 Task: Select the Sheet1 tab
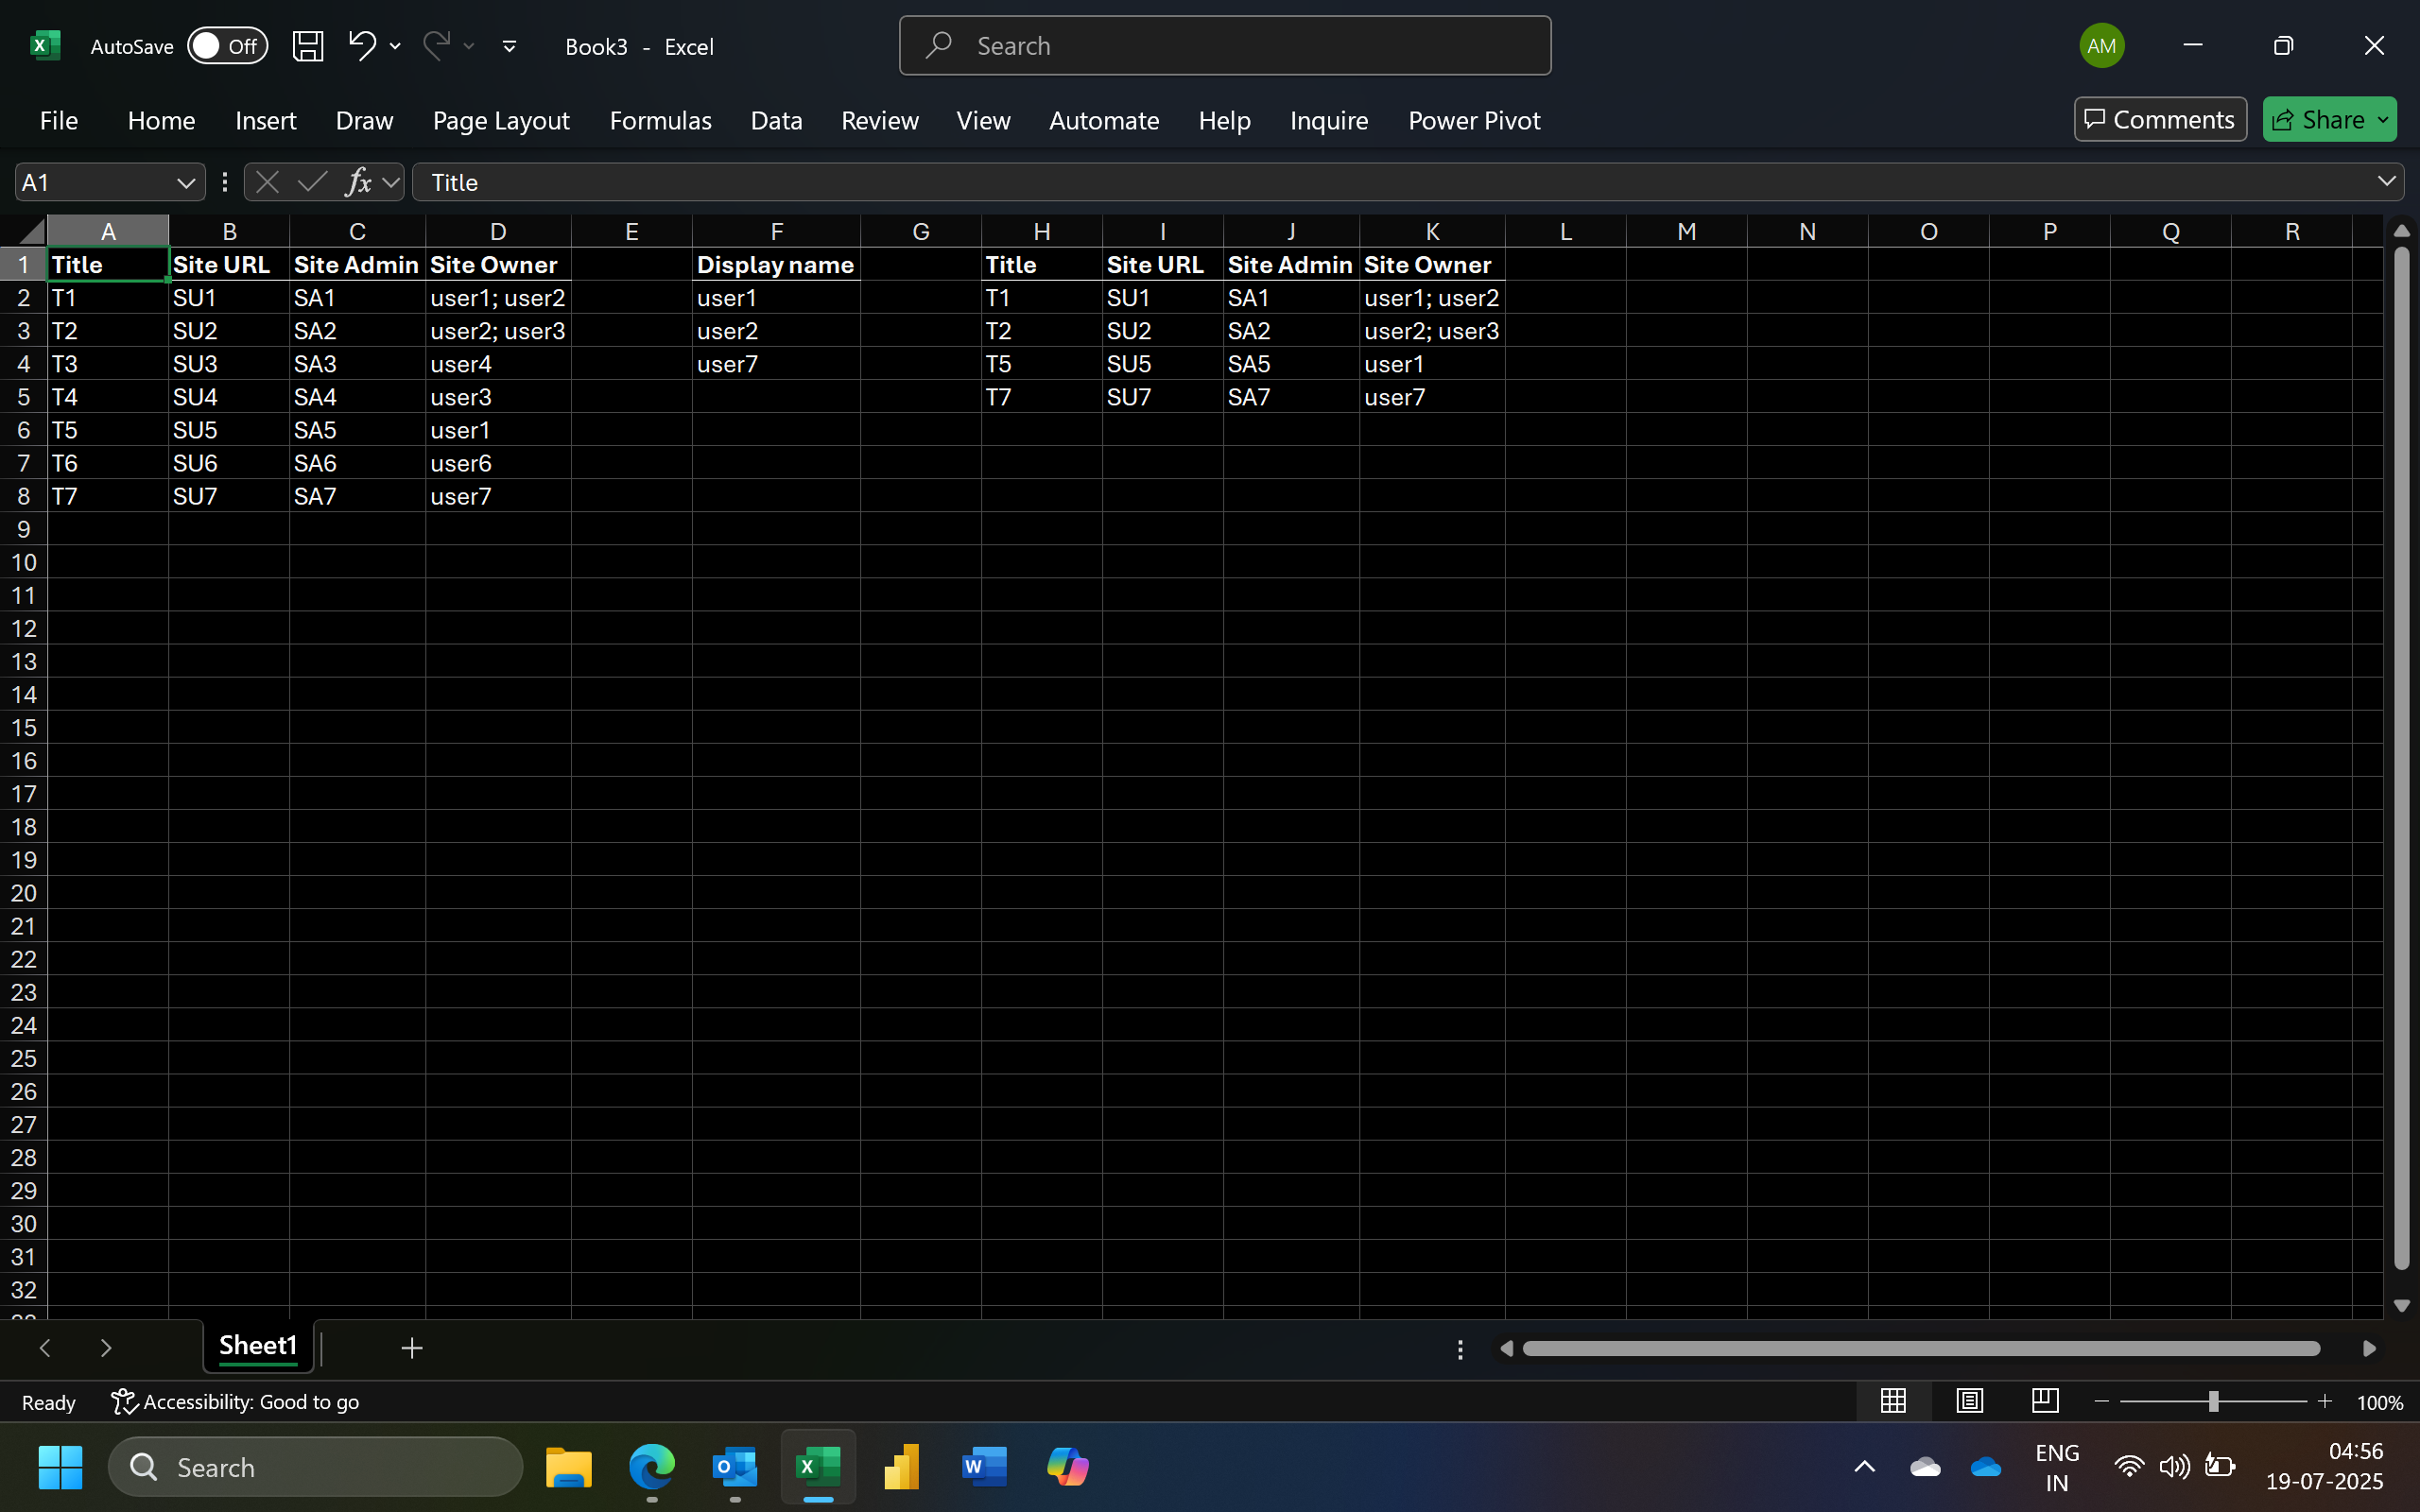[x=258, y=1346]
